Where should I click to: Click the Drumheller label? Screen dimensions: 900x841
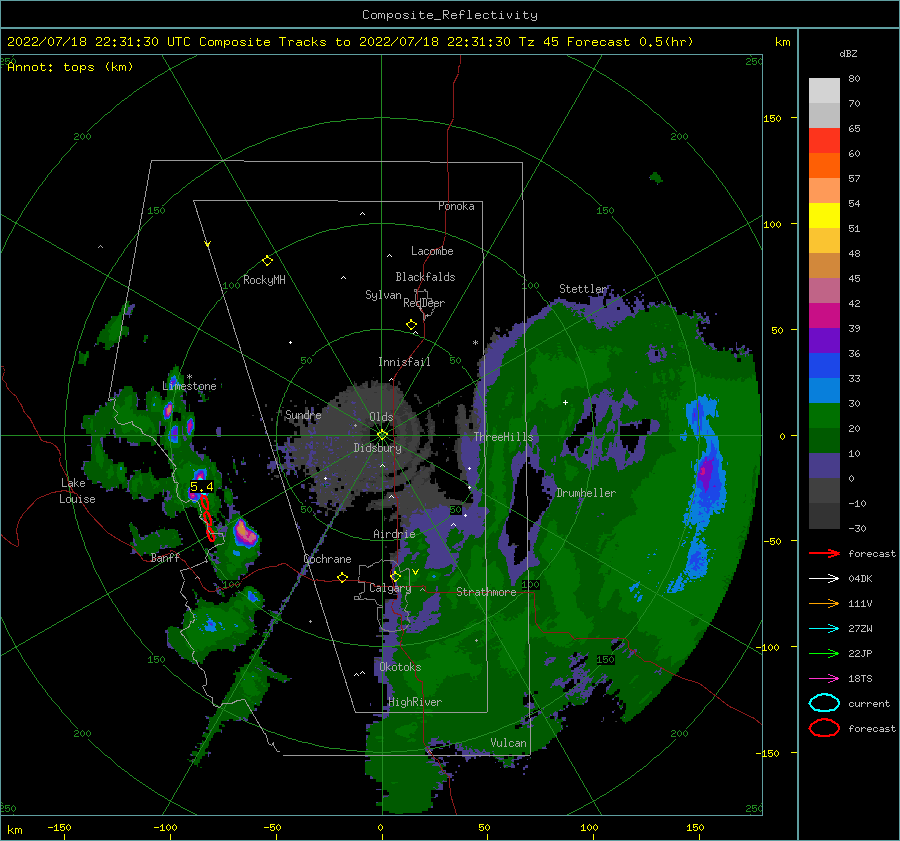point(585,493)
